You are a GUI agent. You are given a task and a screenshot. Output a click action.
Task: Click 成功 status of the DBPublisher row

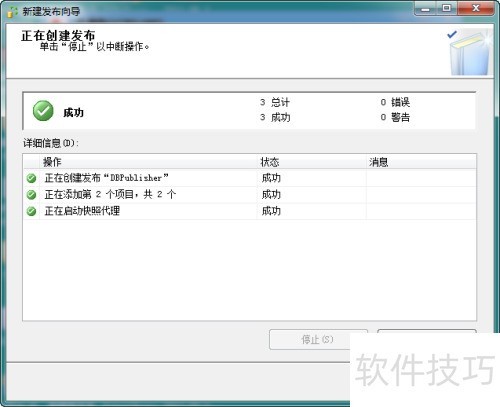271,178
